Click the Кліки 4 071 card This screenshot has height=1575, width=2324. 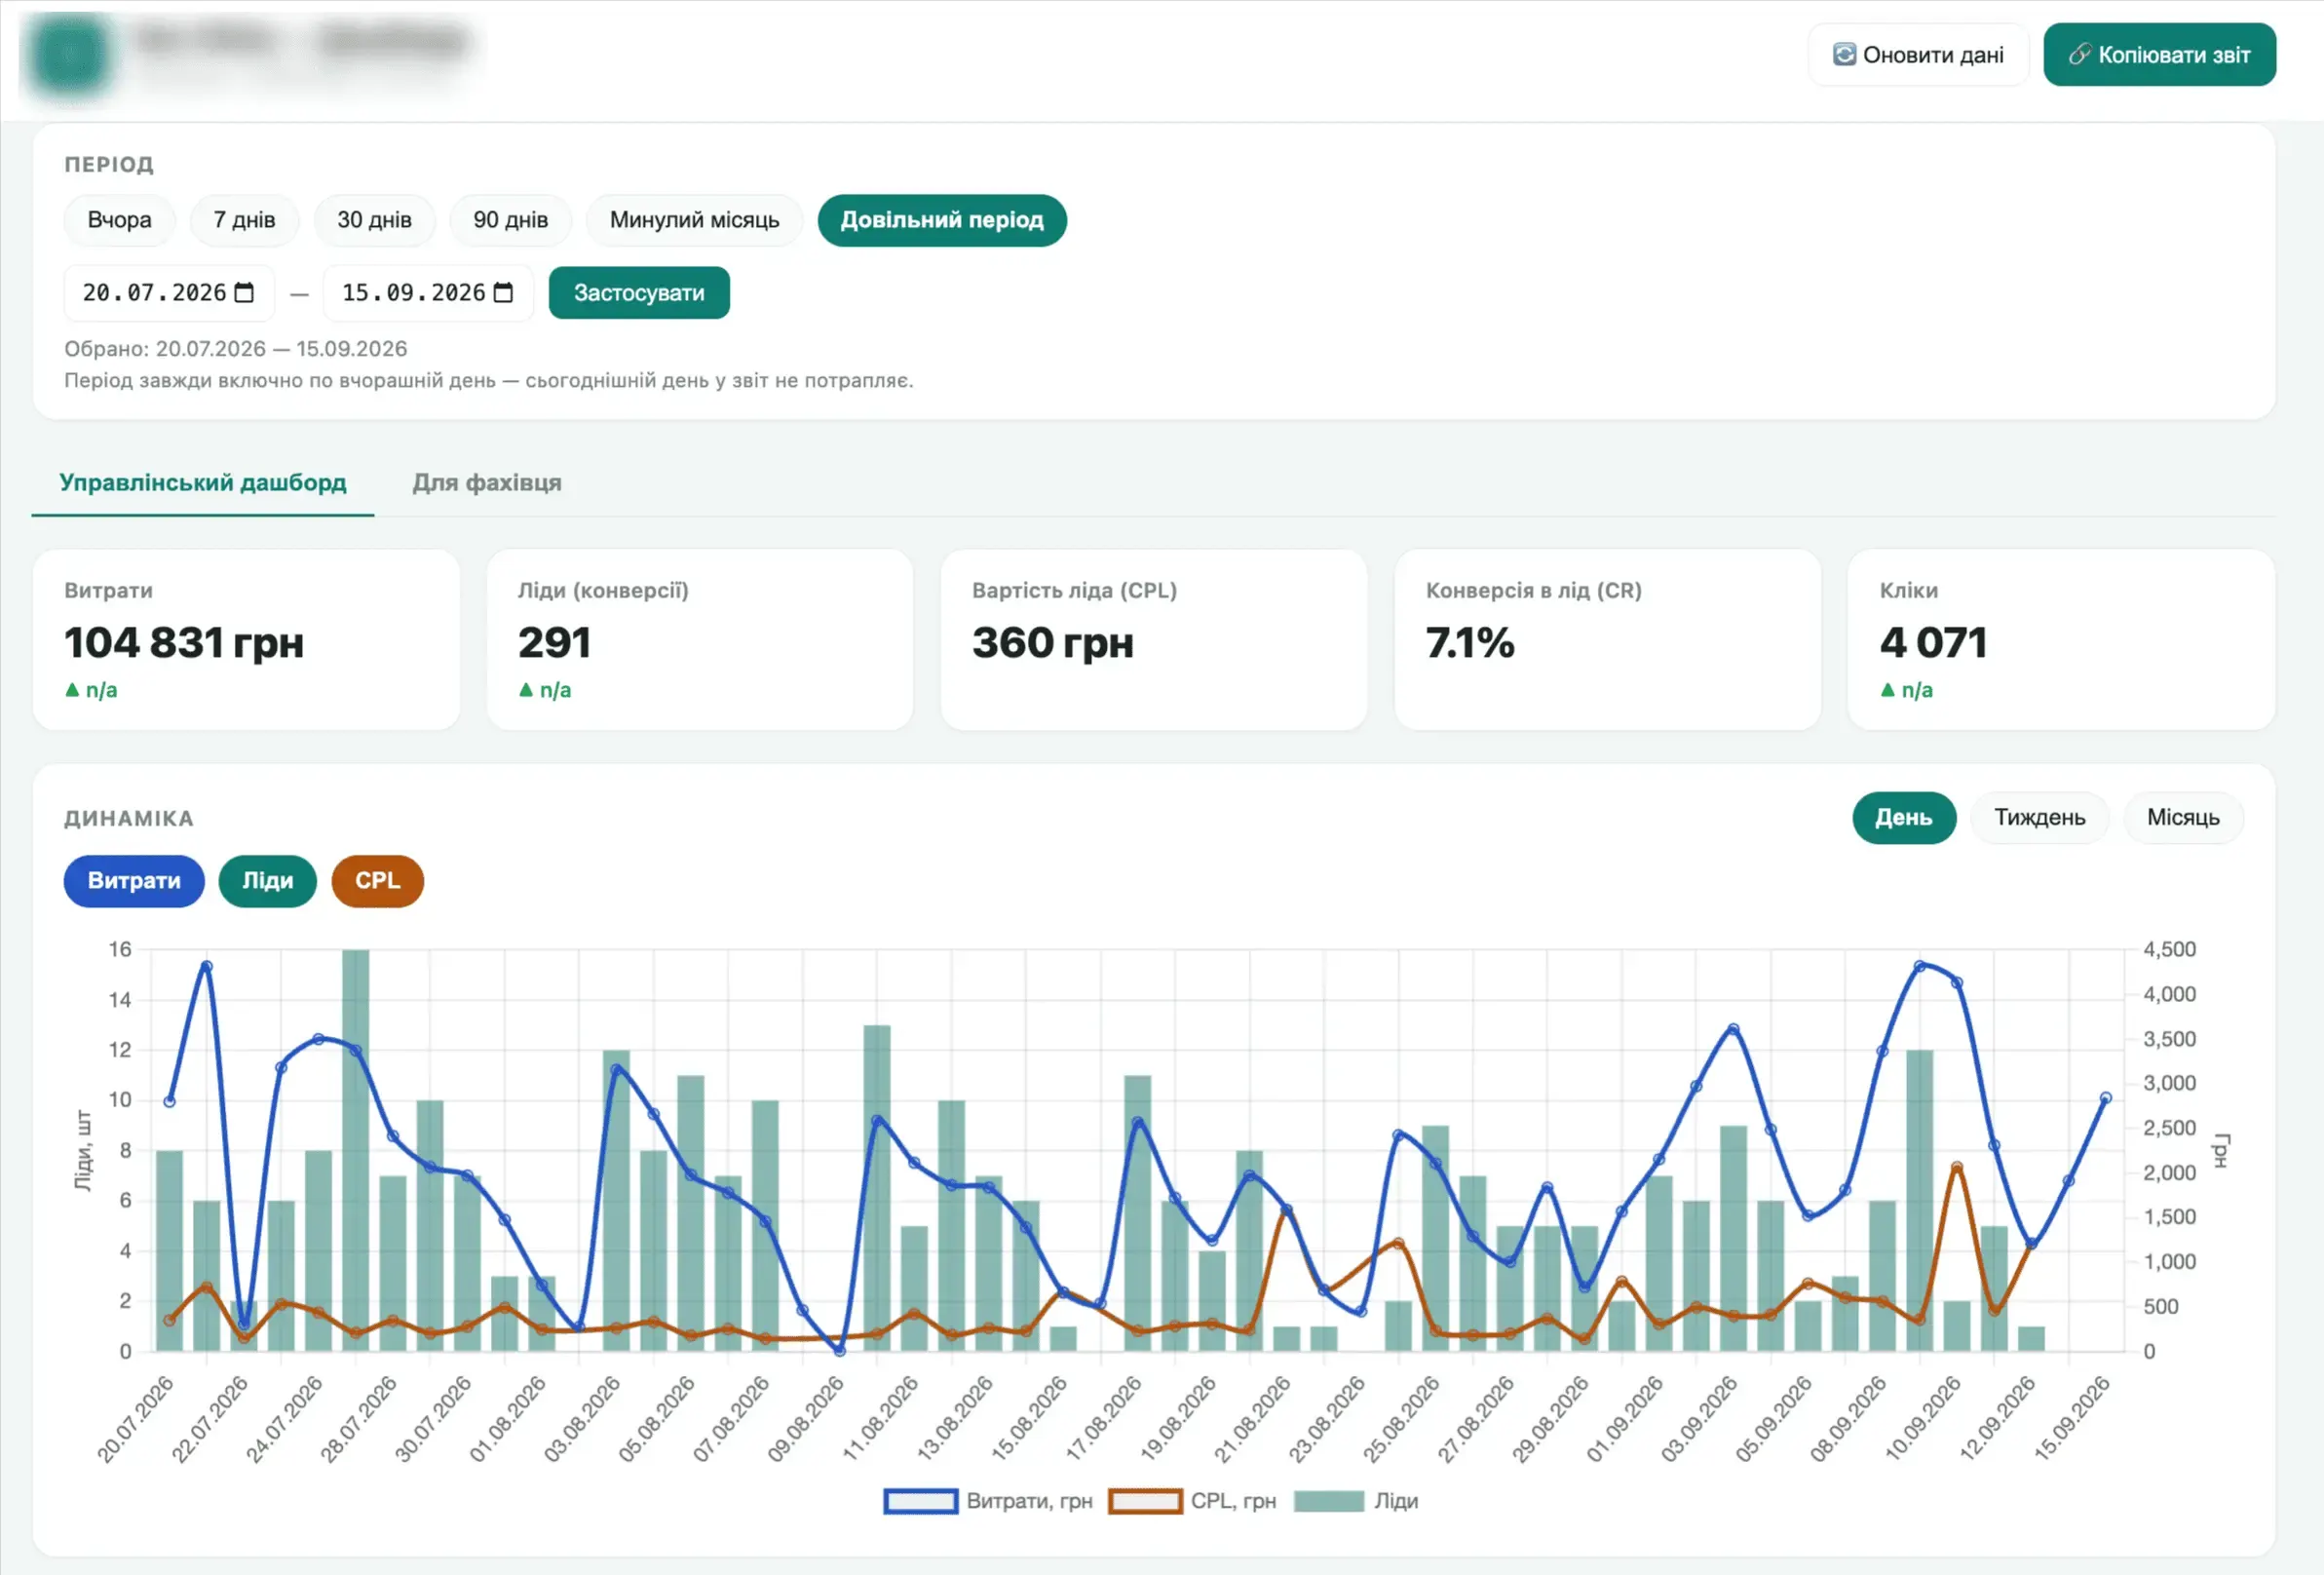tap(2061, 640)
